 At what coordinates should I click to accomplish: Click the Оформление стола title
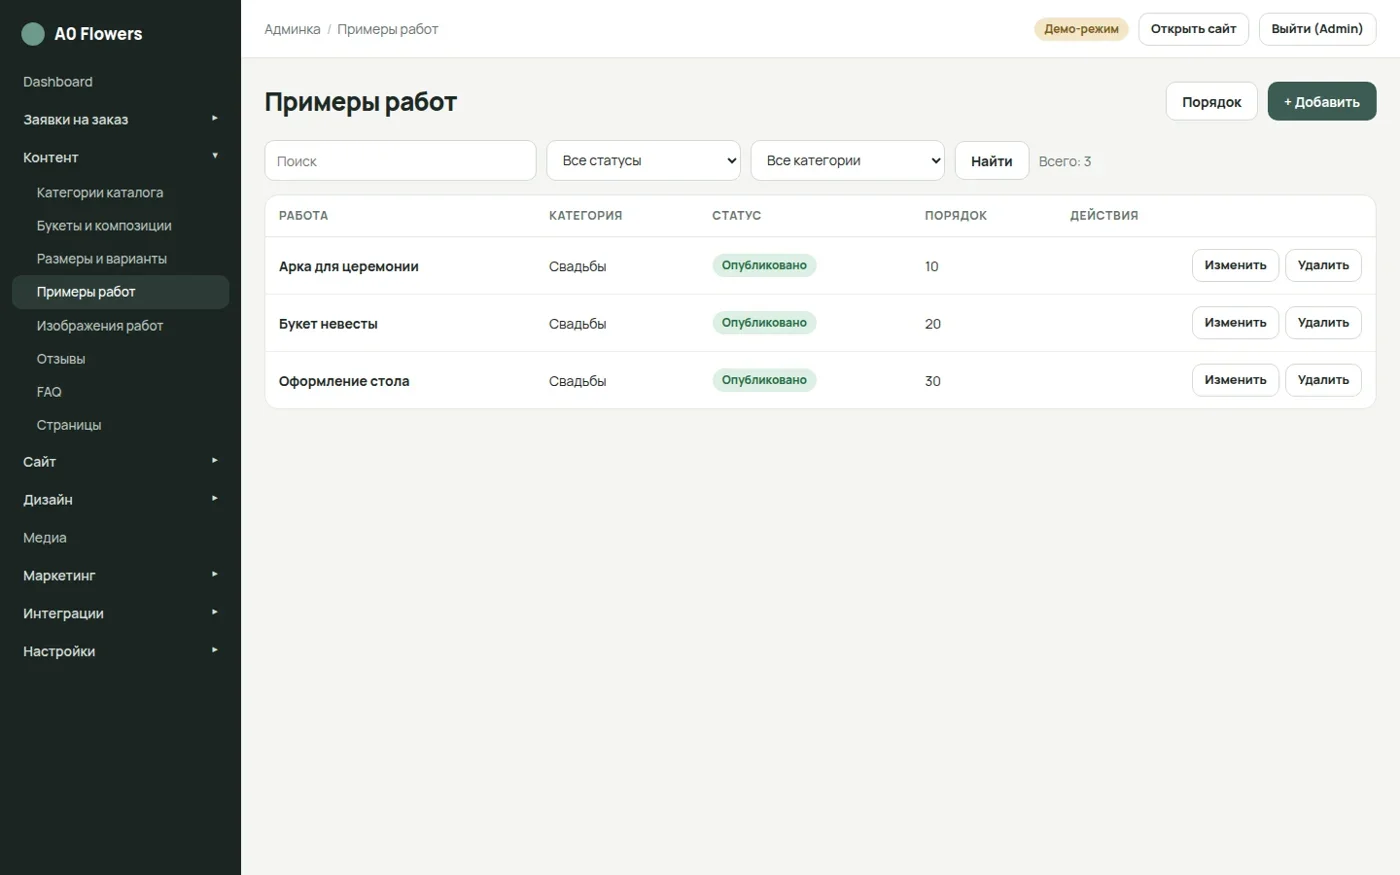pos(344,381)
